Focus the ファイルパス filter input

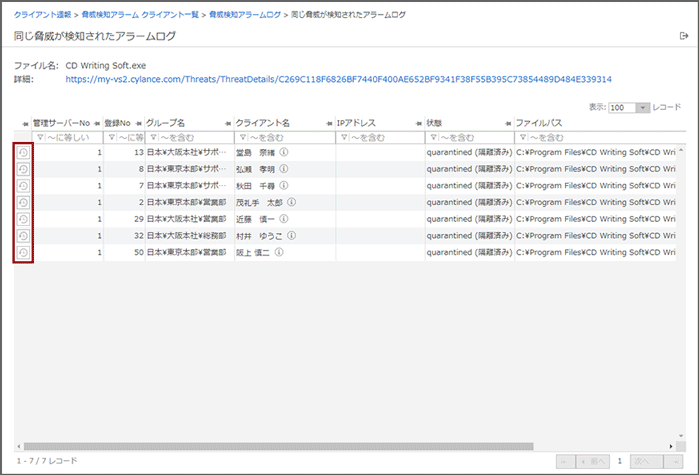pyautogui.click(x=606, y=137)
